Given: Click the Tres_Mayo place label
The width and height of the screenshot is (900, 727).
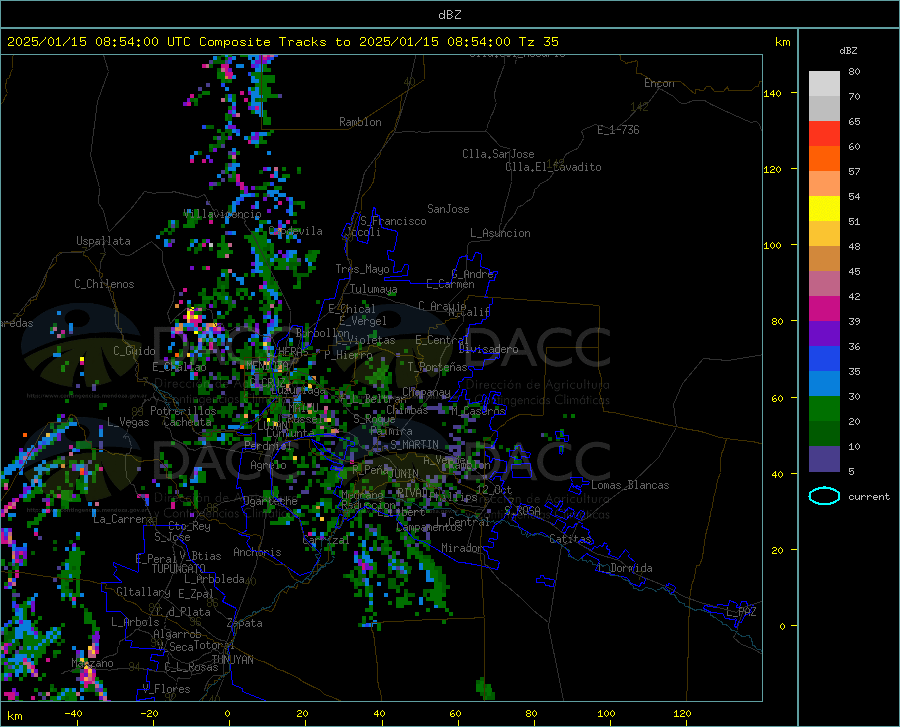Looking at the screenshot, I should tap(362, 269).
